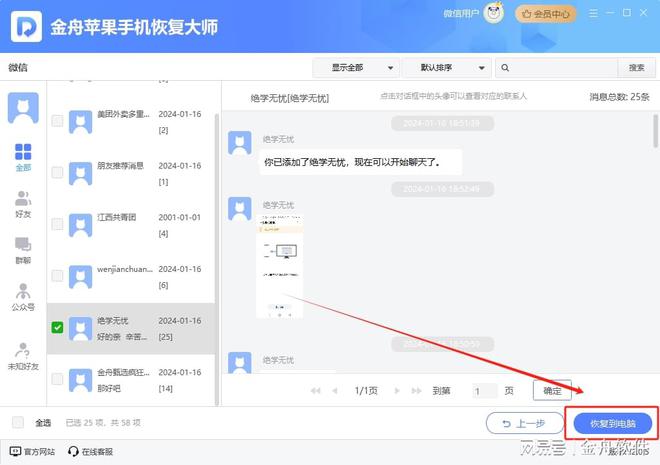The height and width of the screenshot is (465, 660).
Task: Expand the 显示全部 filter dropdown
Action: (x=356, y=68)
